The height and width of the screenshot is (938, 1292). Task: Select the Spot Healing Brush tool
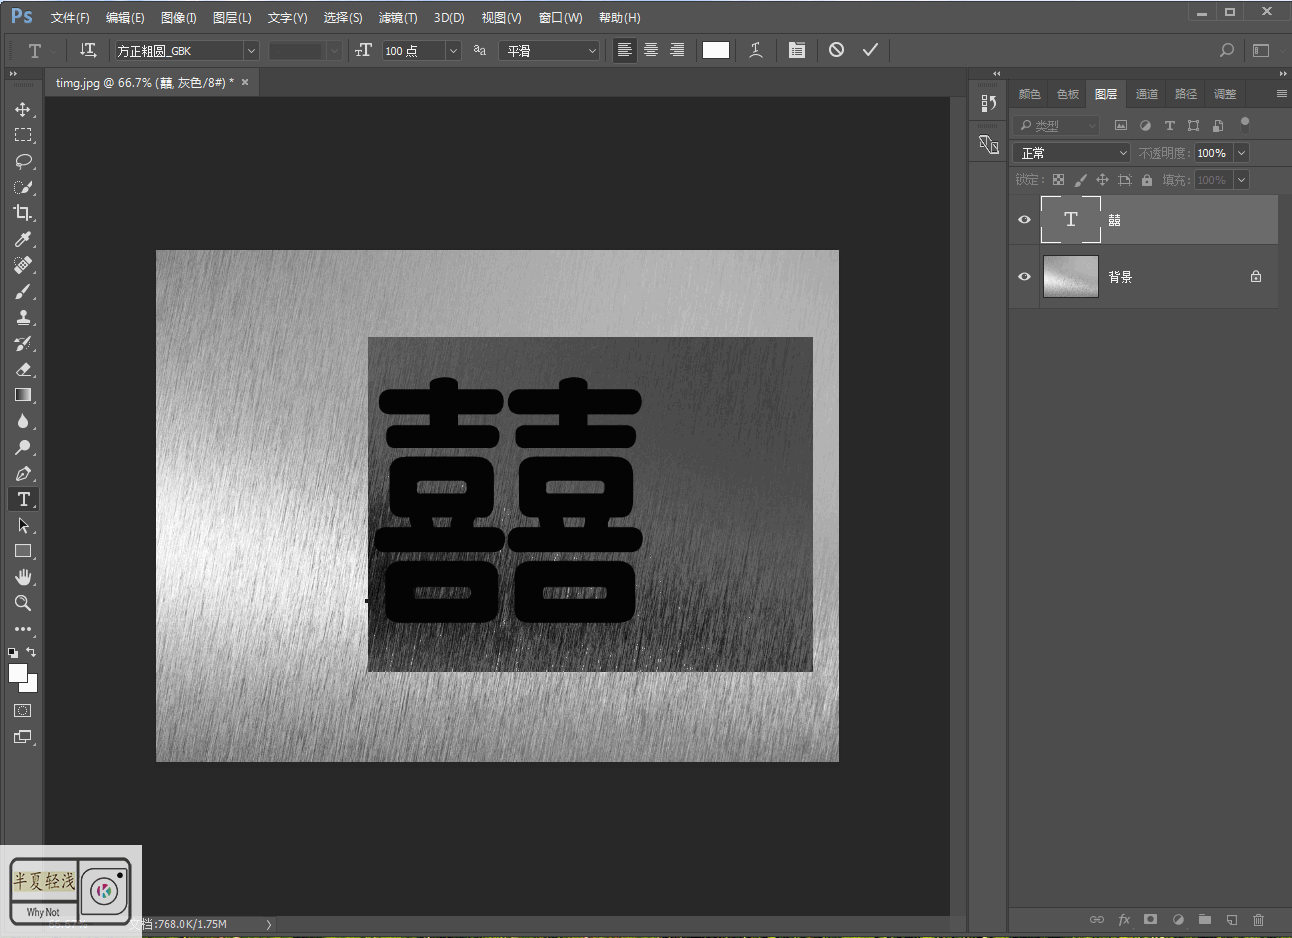(23, 265)
